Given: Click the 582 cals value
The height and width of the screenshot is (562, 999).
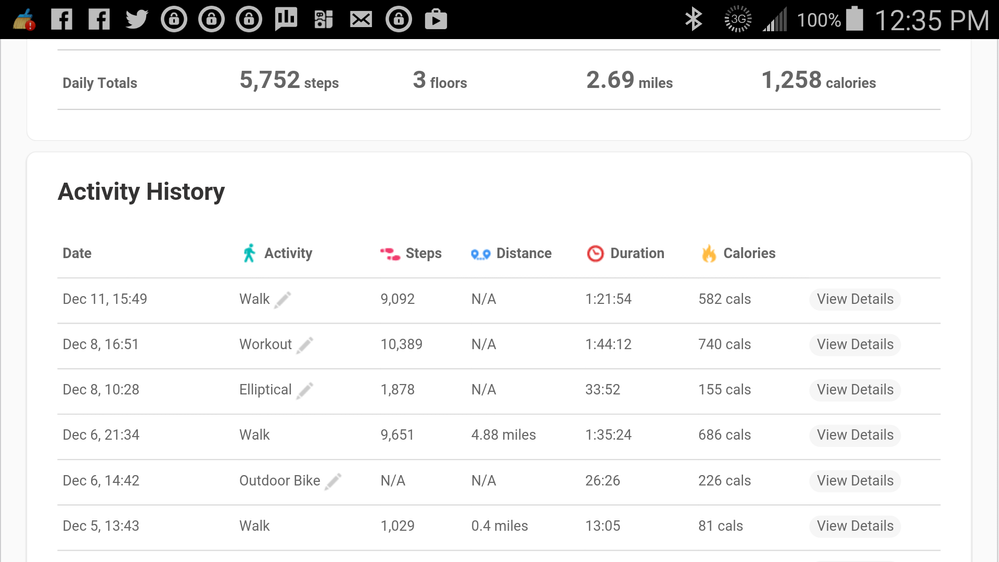Looking at the screenshot, I should point(724,299).
